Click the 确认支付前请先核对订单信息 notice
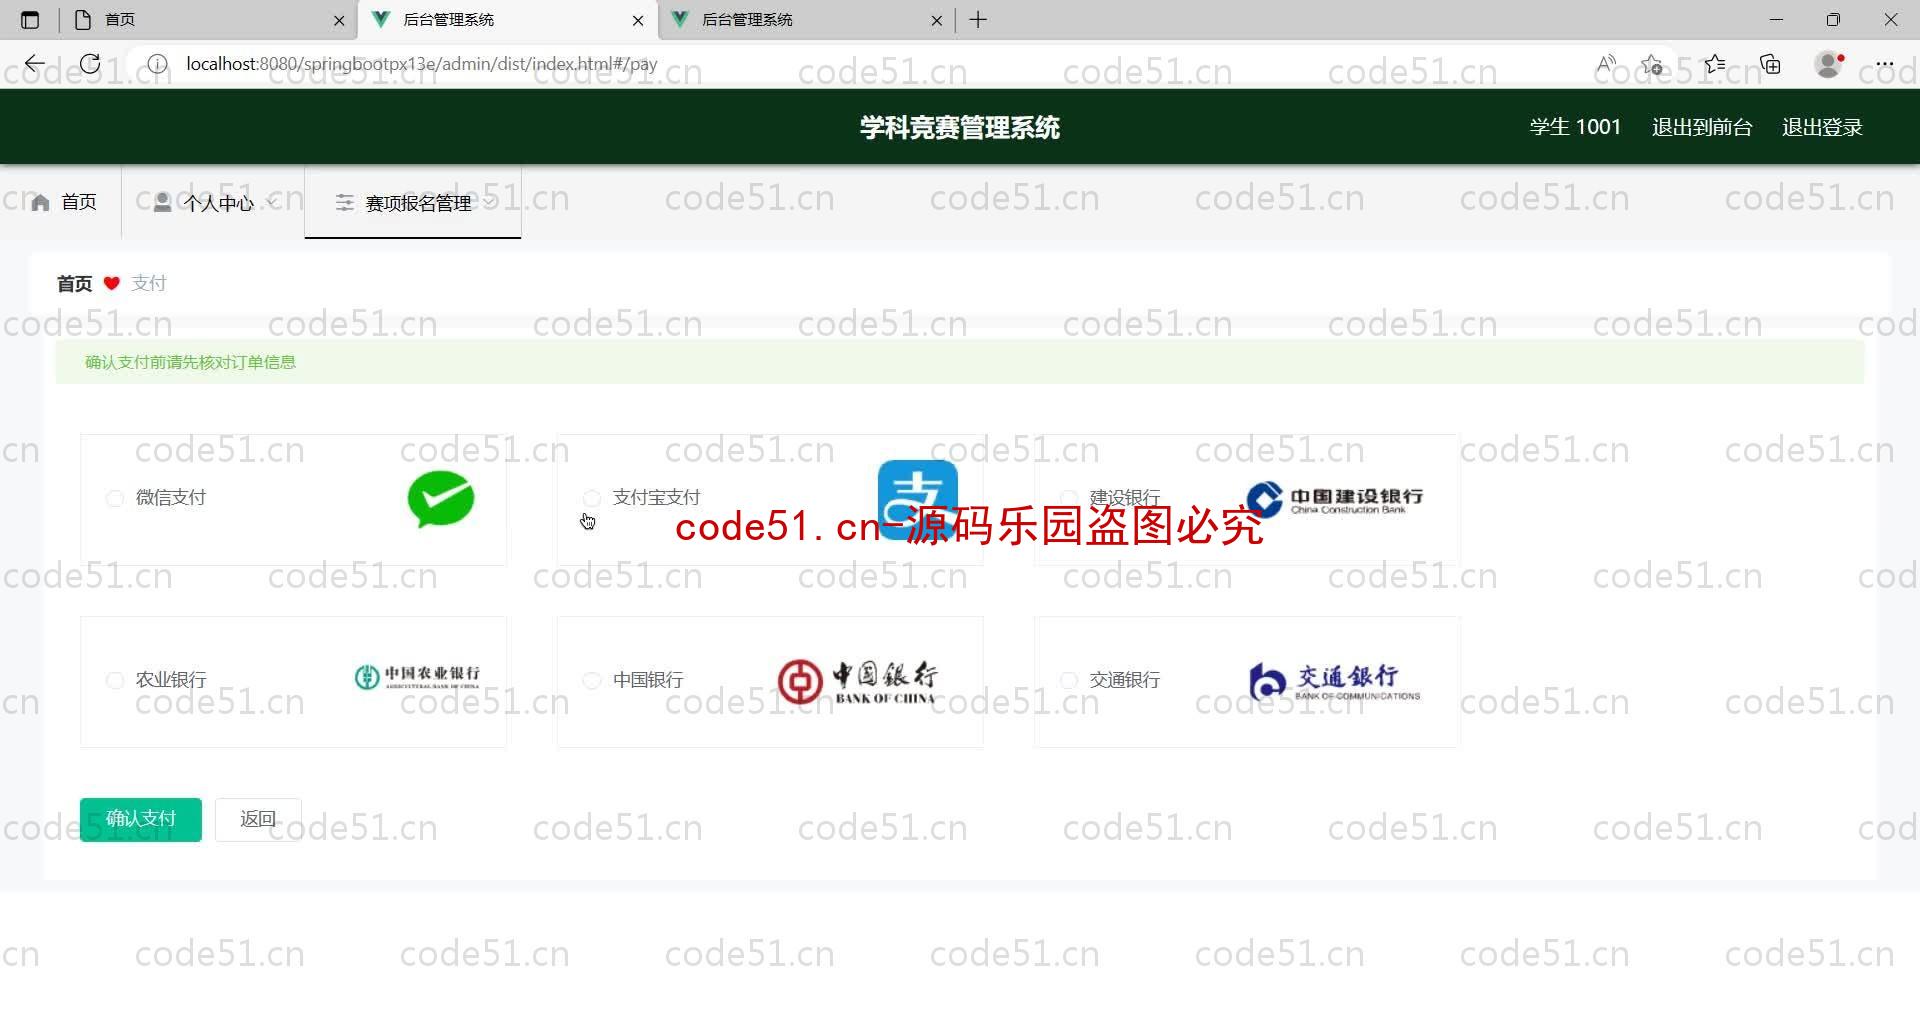1920x1030 pixels. [960, 362]
